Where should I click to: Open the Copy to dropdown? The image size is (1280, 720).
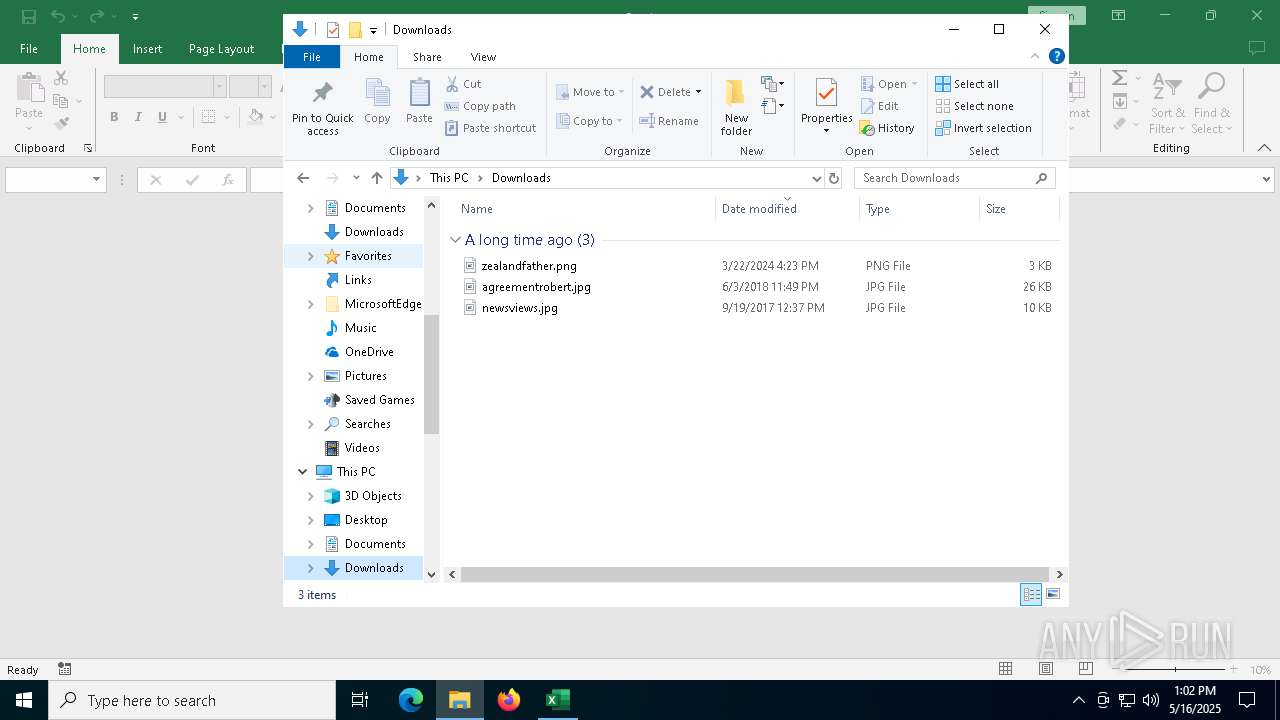point(589,121)
